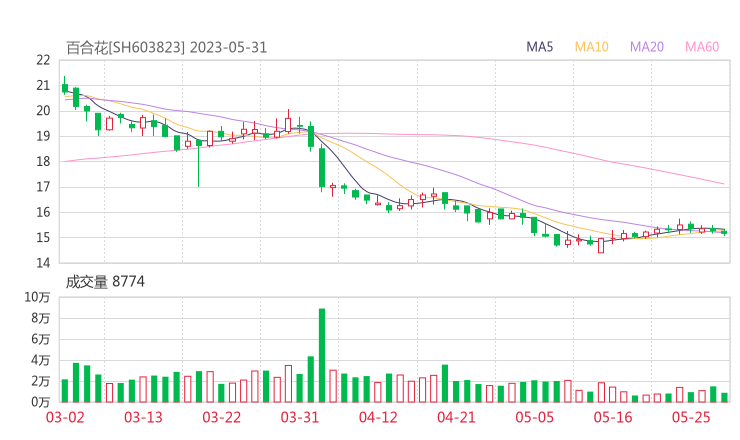Screen dimensions: 740x440
Task: Click the 成交量 8774 volume label
Action: click(x=105, y=282)
